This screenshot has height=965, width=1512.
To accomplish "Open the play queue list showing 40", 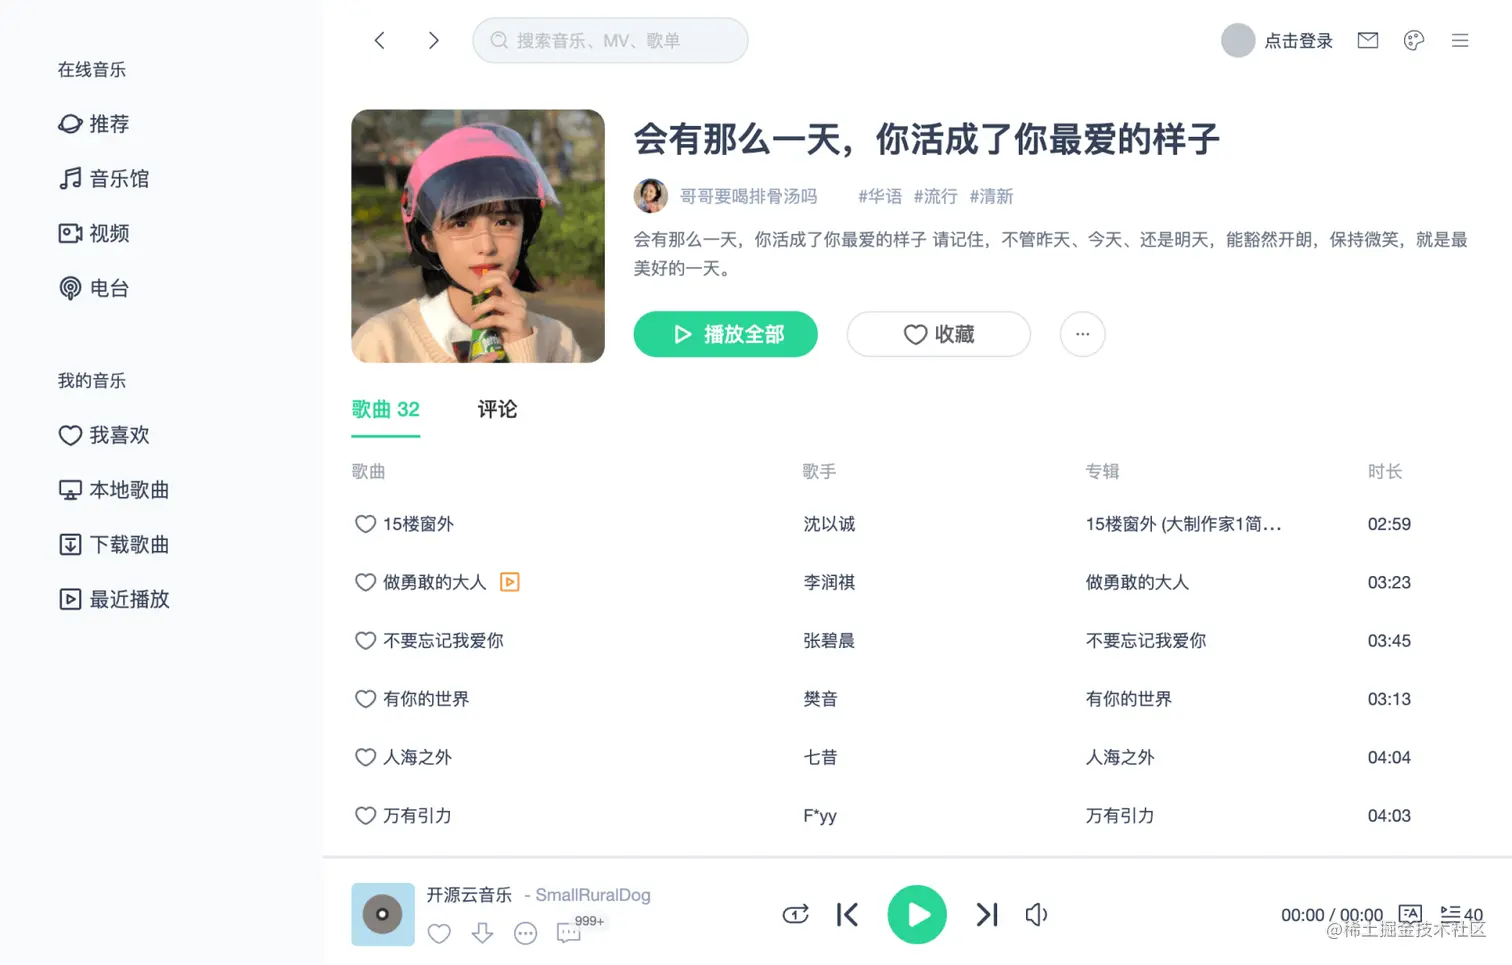I will 1461,914.
